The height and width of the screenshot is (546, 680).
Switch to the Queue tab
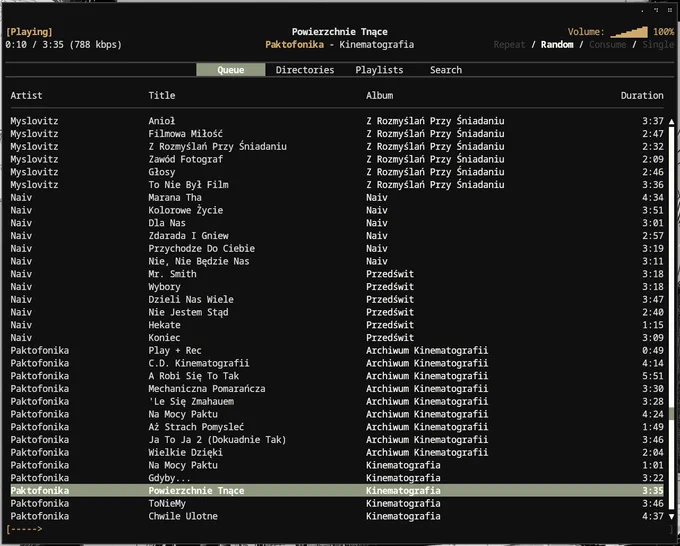tap(231, 70)
